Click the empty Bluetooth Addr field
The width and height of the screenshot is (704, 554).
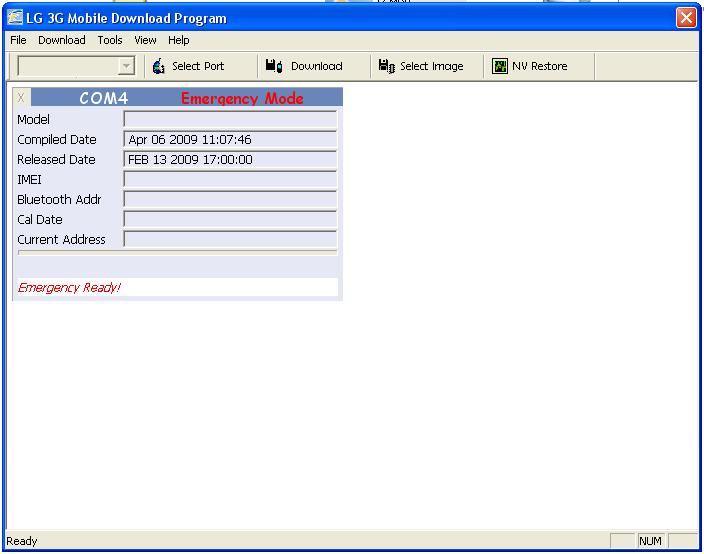[230, 199]
